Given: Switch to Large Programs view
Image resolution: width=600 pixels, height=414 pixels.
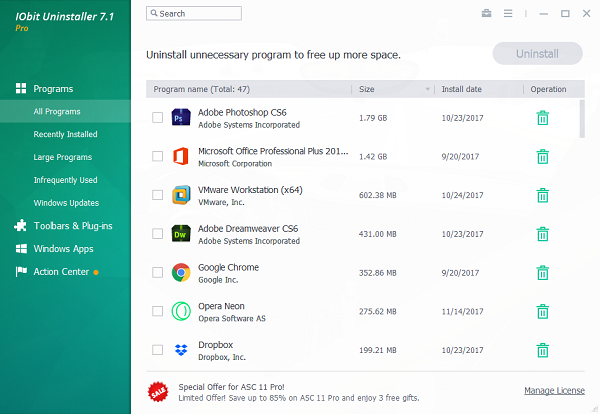Looking at the screenshot, I should coord(62,157).
